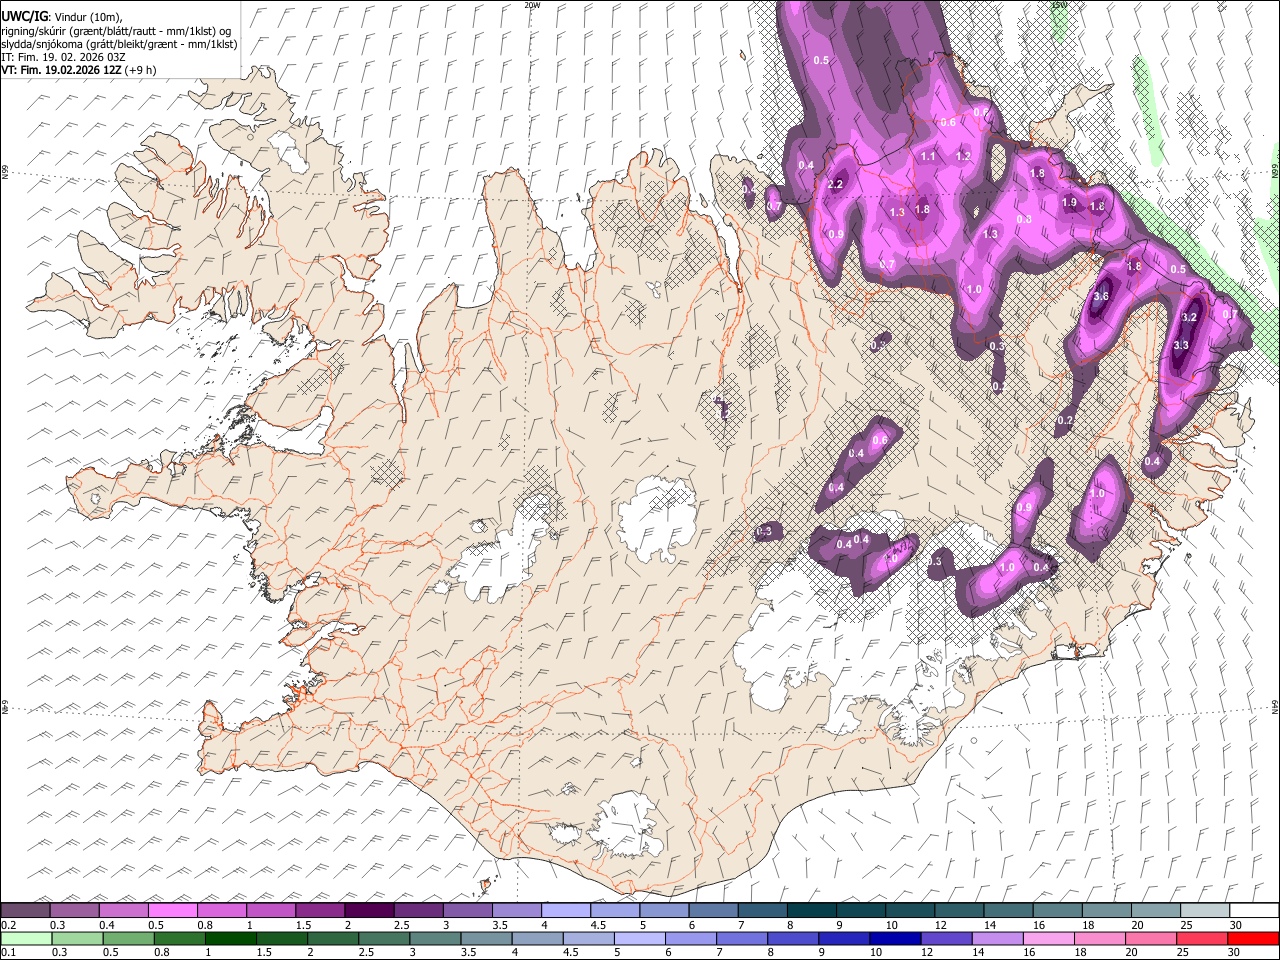Click the lower legend number 30

[x=1232, y=953]
